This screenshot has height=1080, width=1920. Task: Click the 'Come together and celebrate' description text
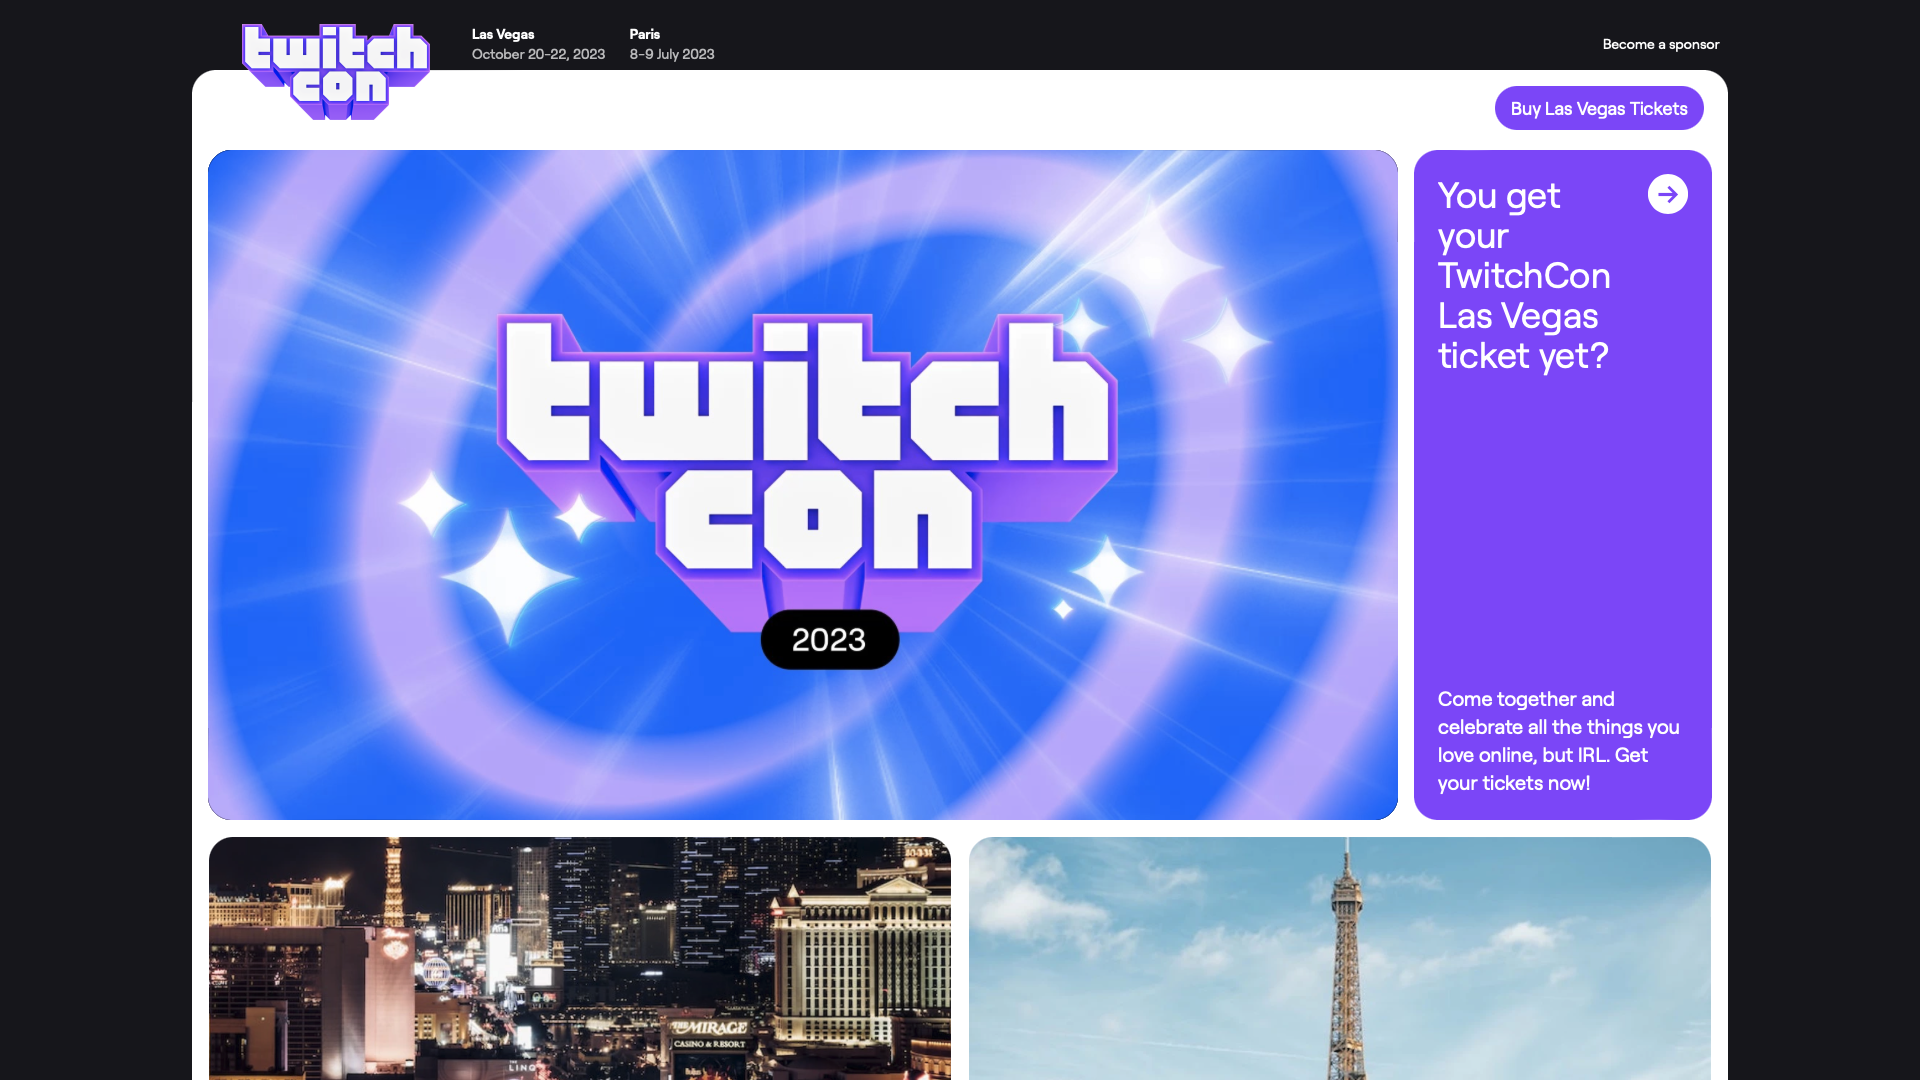point(1558,741)
